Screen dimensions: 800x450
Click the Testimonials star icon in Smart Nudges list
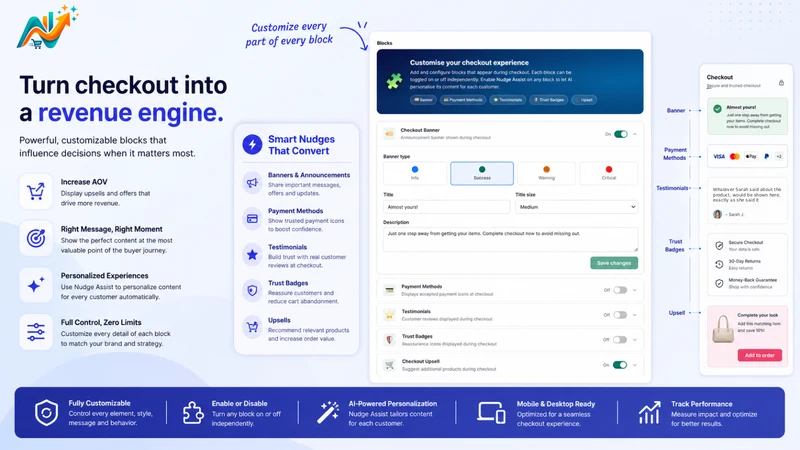[252, 255]
